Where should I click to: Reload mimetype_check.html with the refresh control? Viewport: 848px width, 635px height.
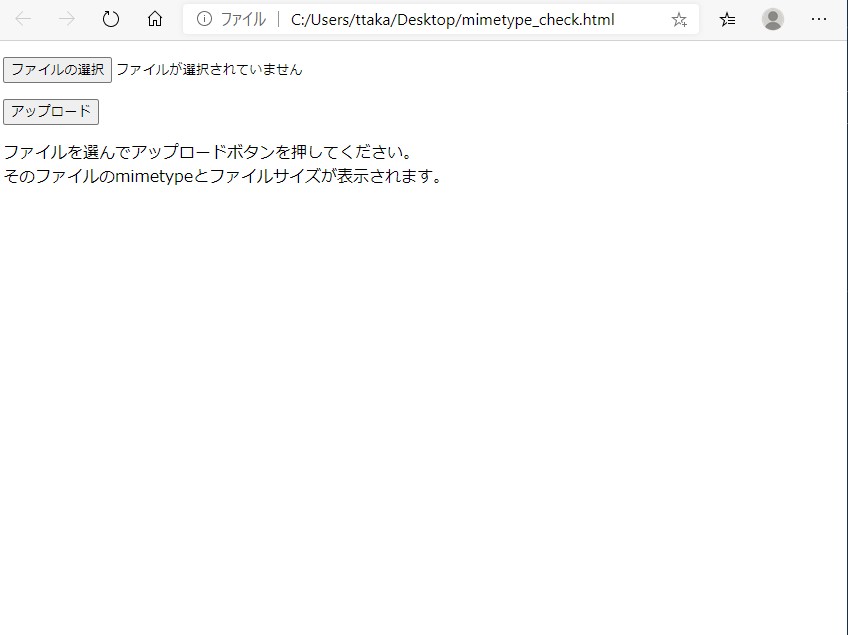coord(110,18)
